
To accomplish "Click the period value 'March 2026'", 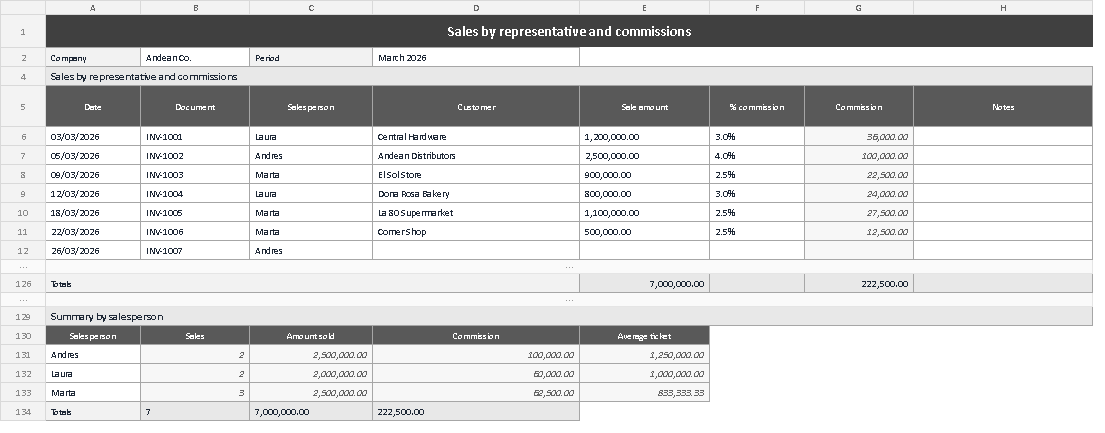I will click(476, 58).
